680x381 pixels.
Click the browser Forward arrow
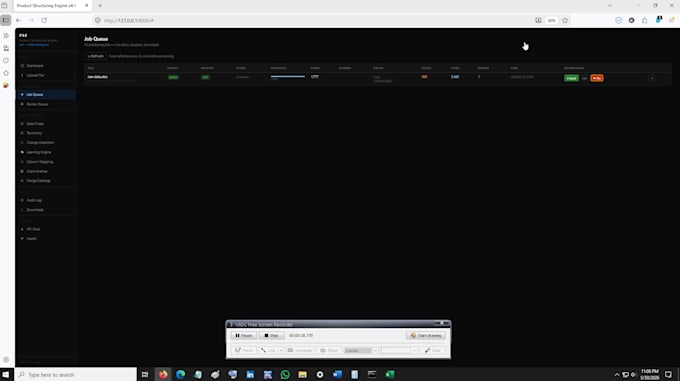(31, 20)
